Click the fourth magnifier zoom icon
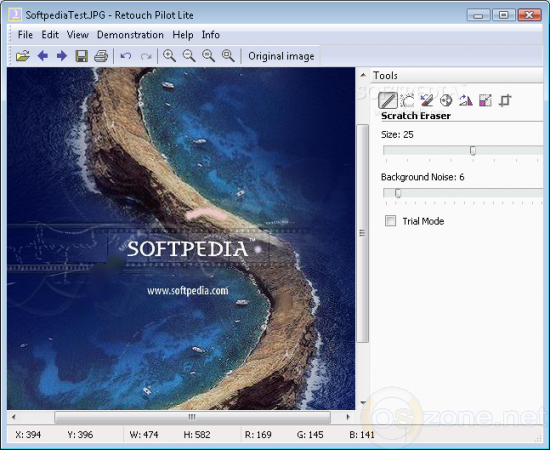The height and width of the screenshot is (450, 550). tap(228, 56)
